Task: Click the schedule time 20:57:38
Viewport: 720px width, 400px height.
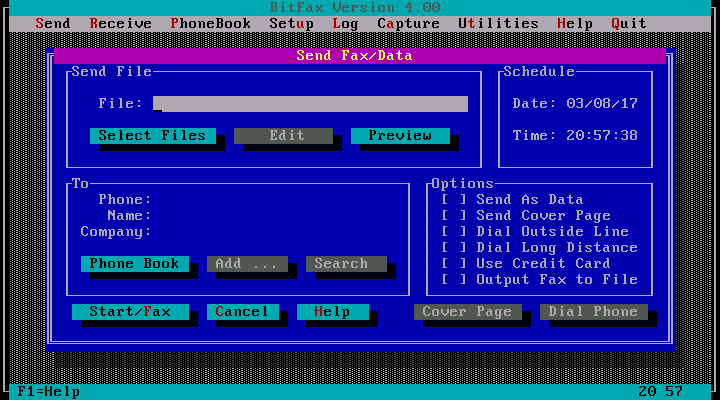Action: [602, 136]
